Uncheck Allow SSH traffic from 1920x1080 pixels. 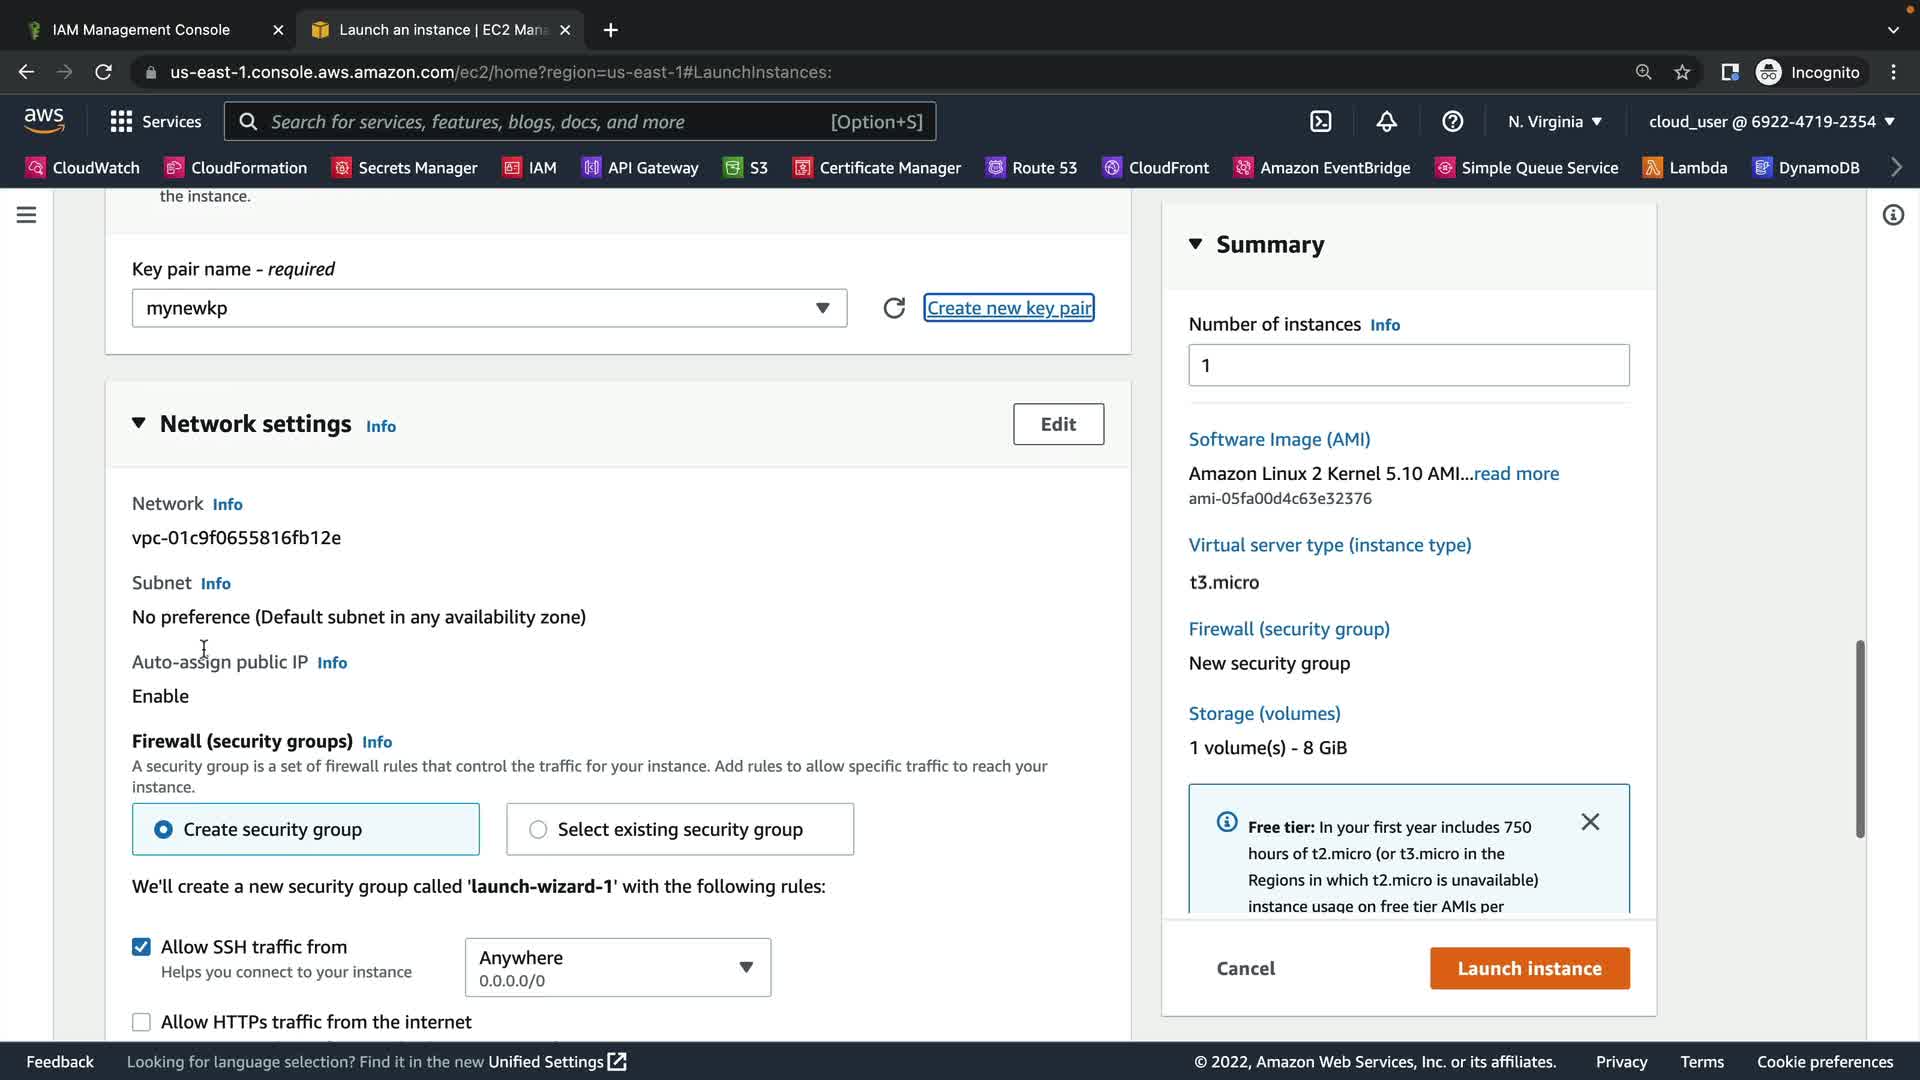pos(141,947)
